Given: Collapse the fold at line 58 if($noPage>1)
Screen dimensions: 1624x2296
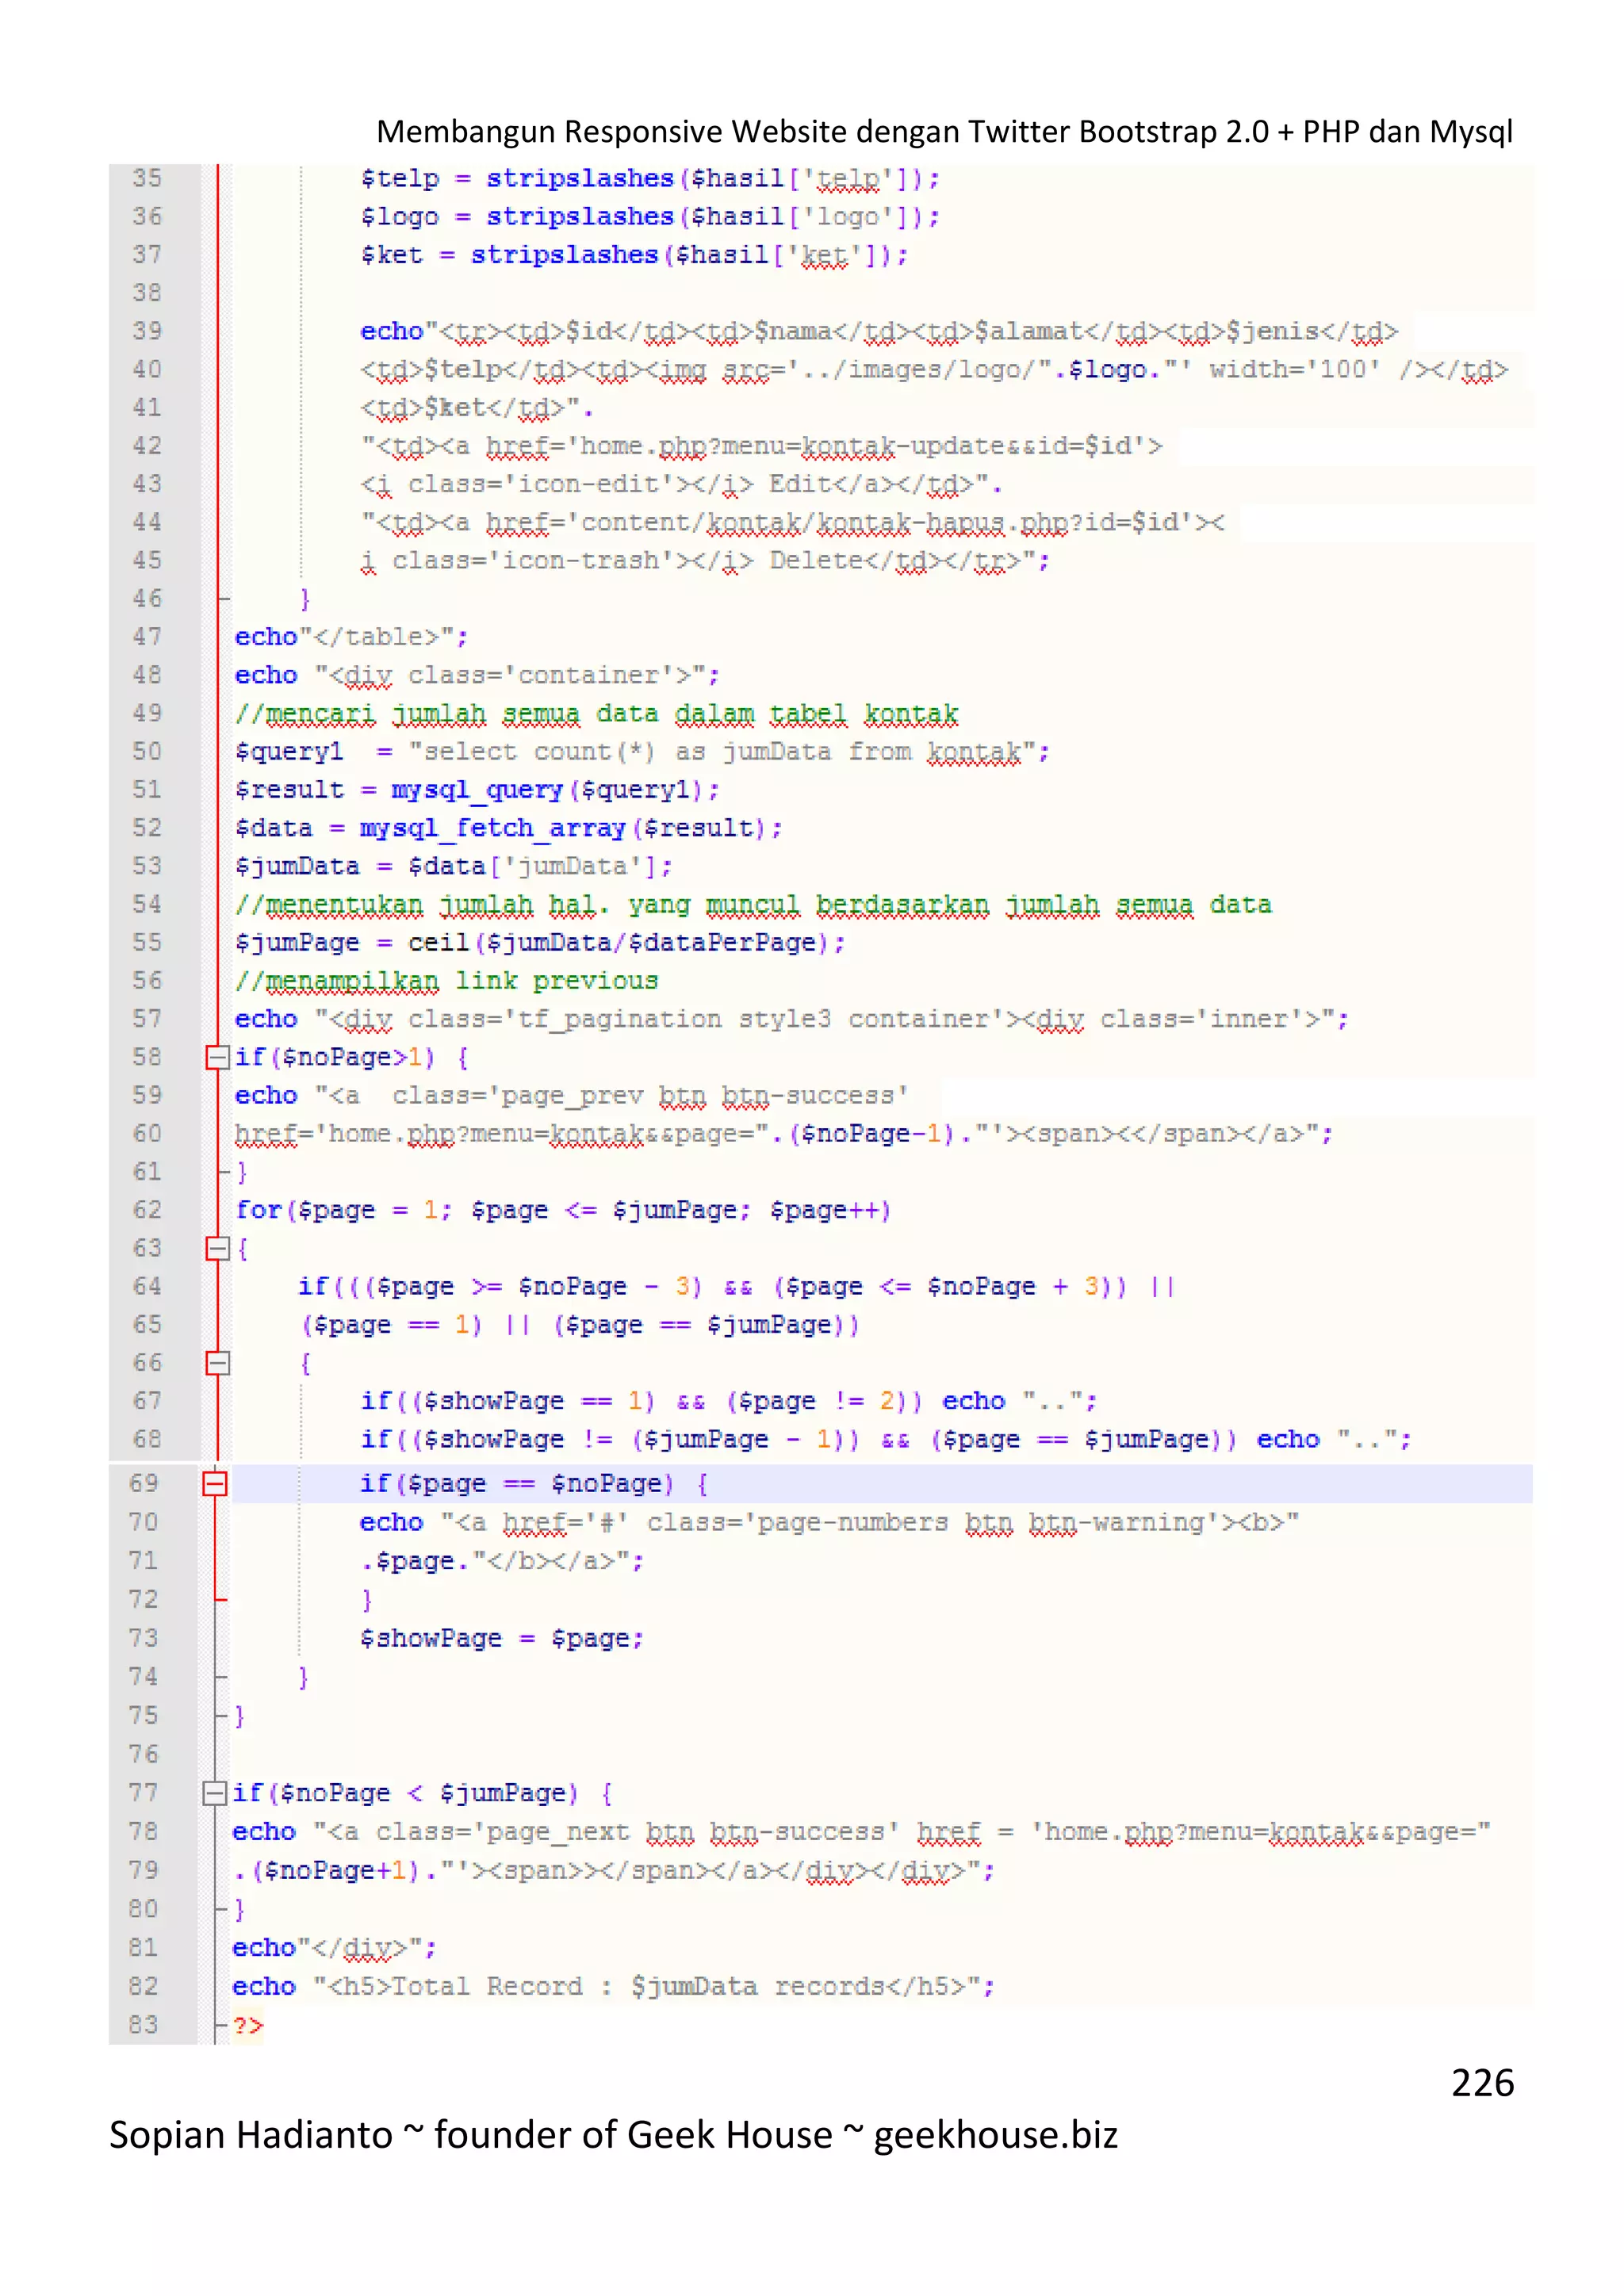Looking at the screenshot, I should pos(217,1057).
